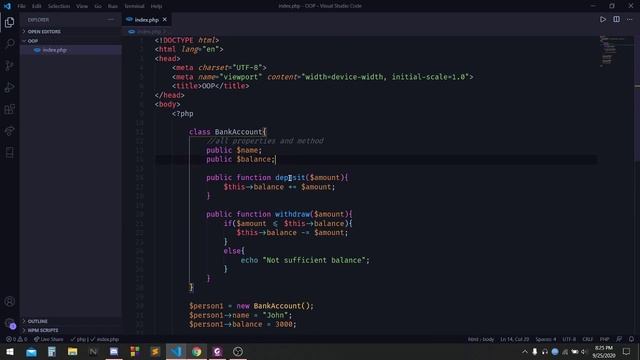Open Explorer panel more actions ellipsis

[111, 20]
